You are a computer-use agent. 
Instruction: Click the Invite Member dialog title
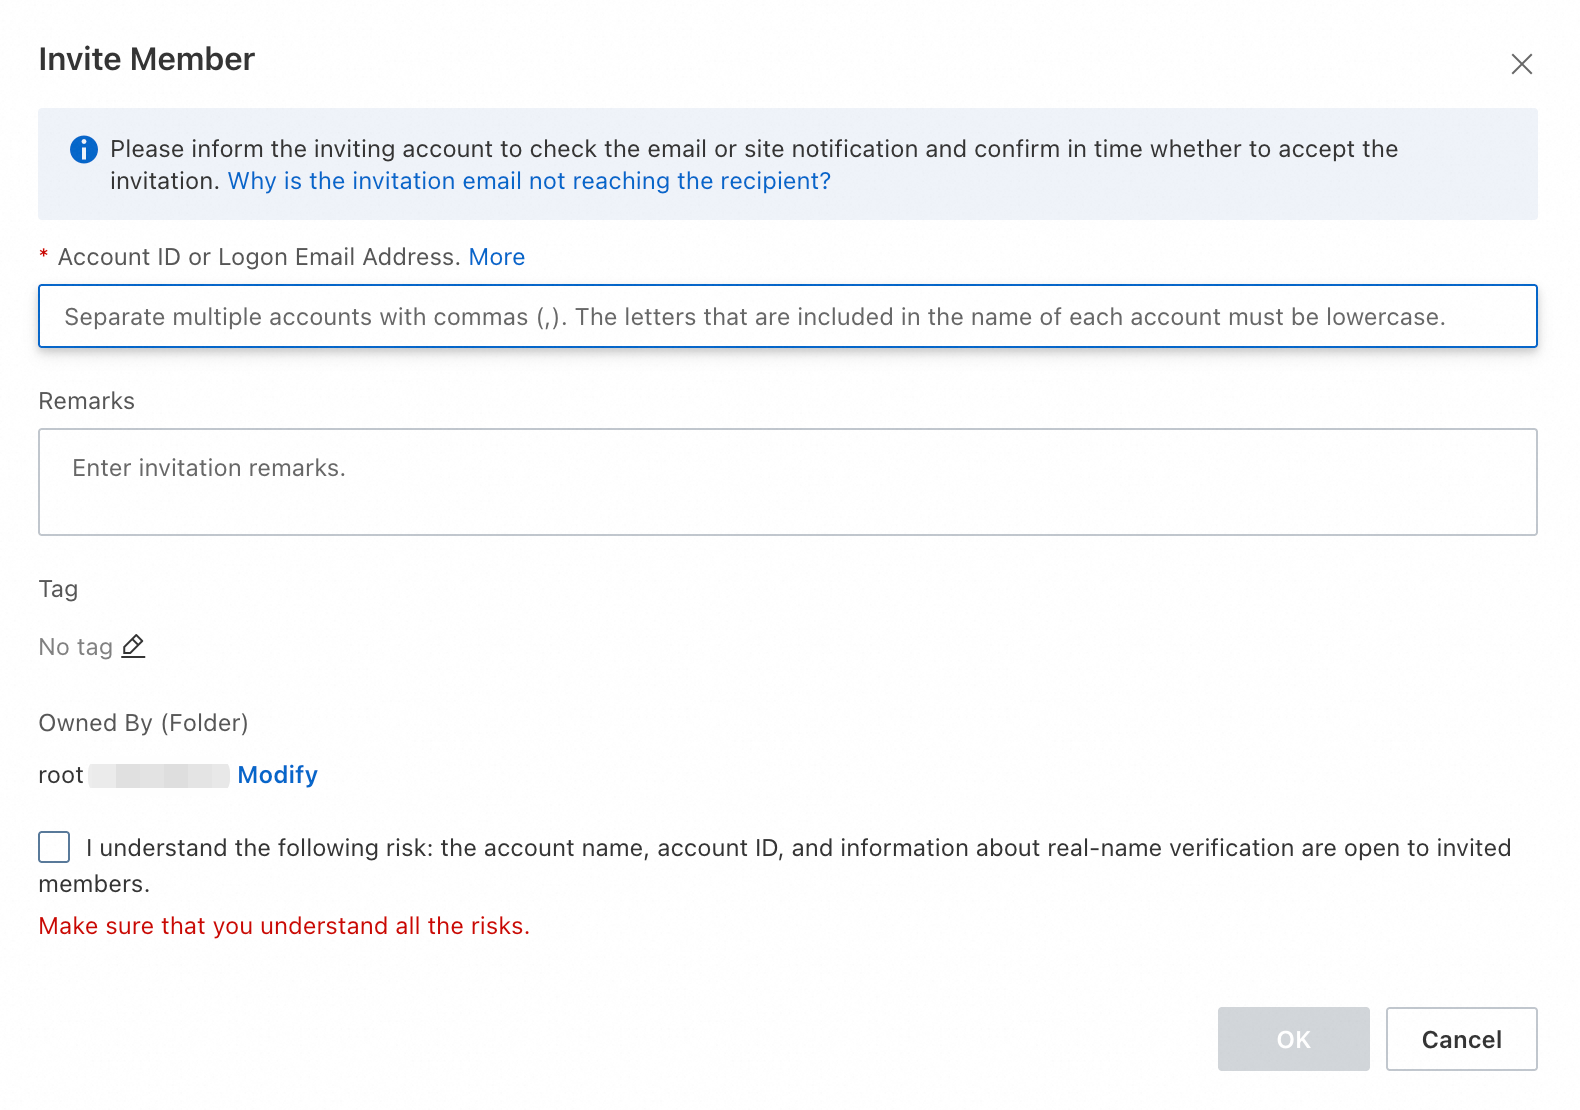tap(147, 59)
